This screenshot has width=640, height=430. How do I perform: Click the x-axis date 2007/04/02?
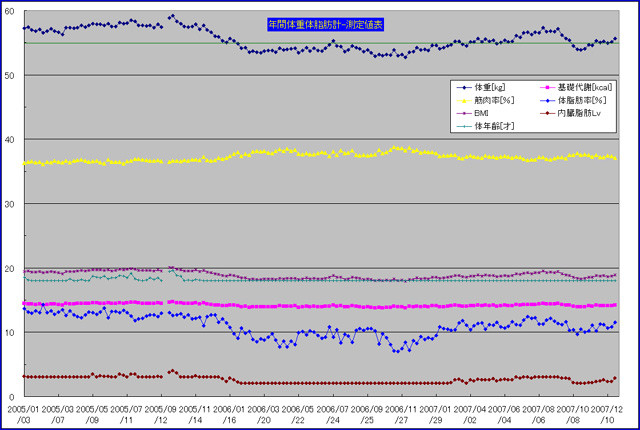coord(470,414)
